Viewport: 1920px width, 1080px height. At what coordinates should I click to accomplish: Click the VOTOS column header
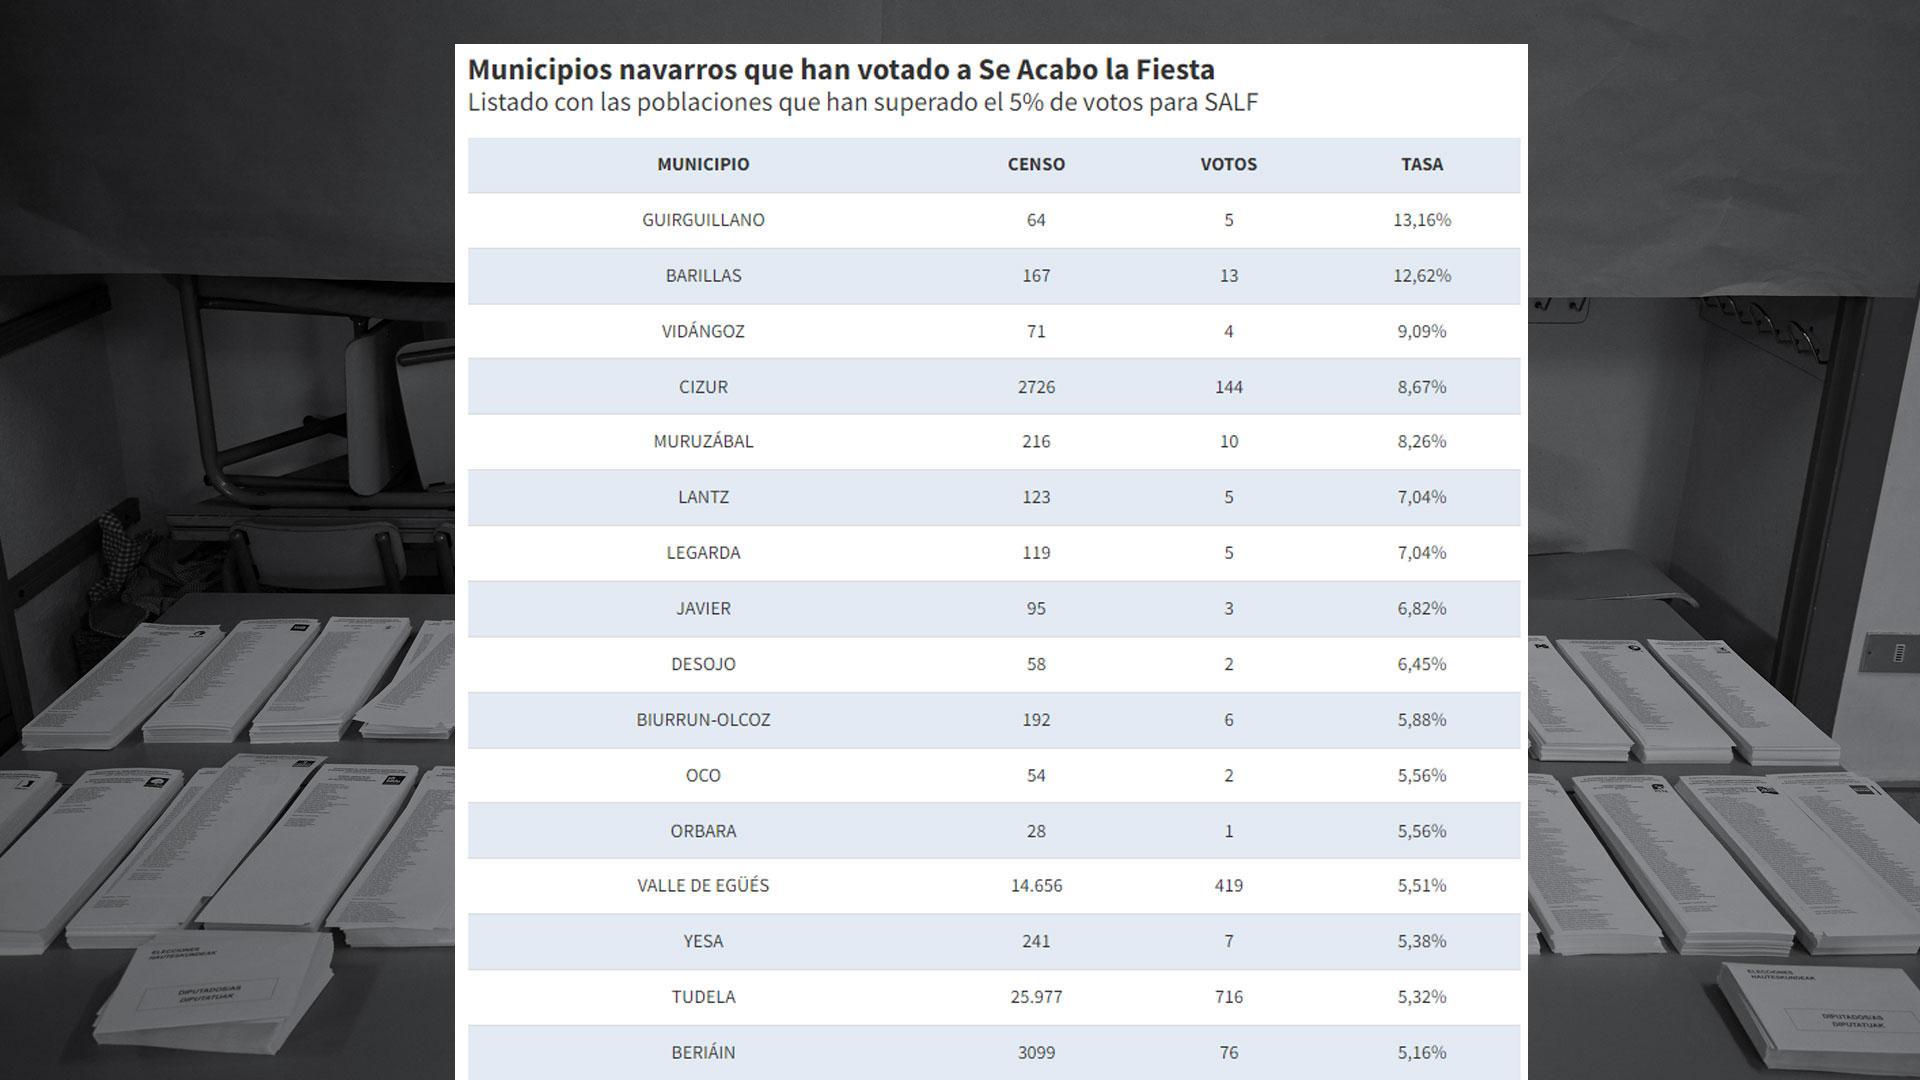pos(1228,164)
